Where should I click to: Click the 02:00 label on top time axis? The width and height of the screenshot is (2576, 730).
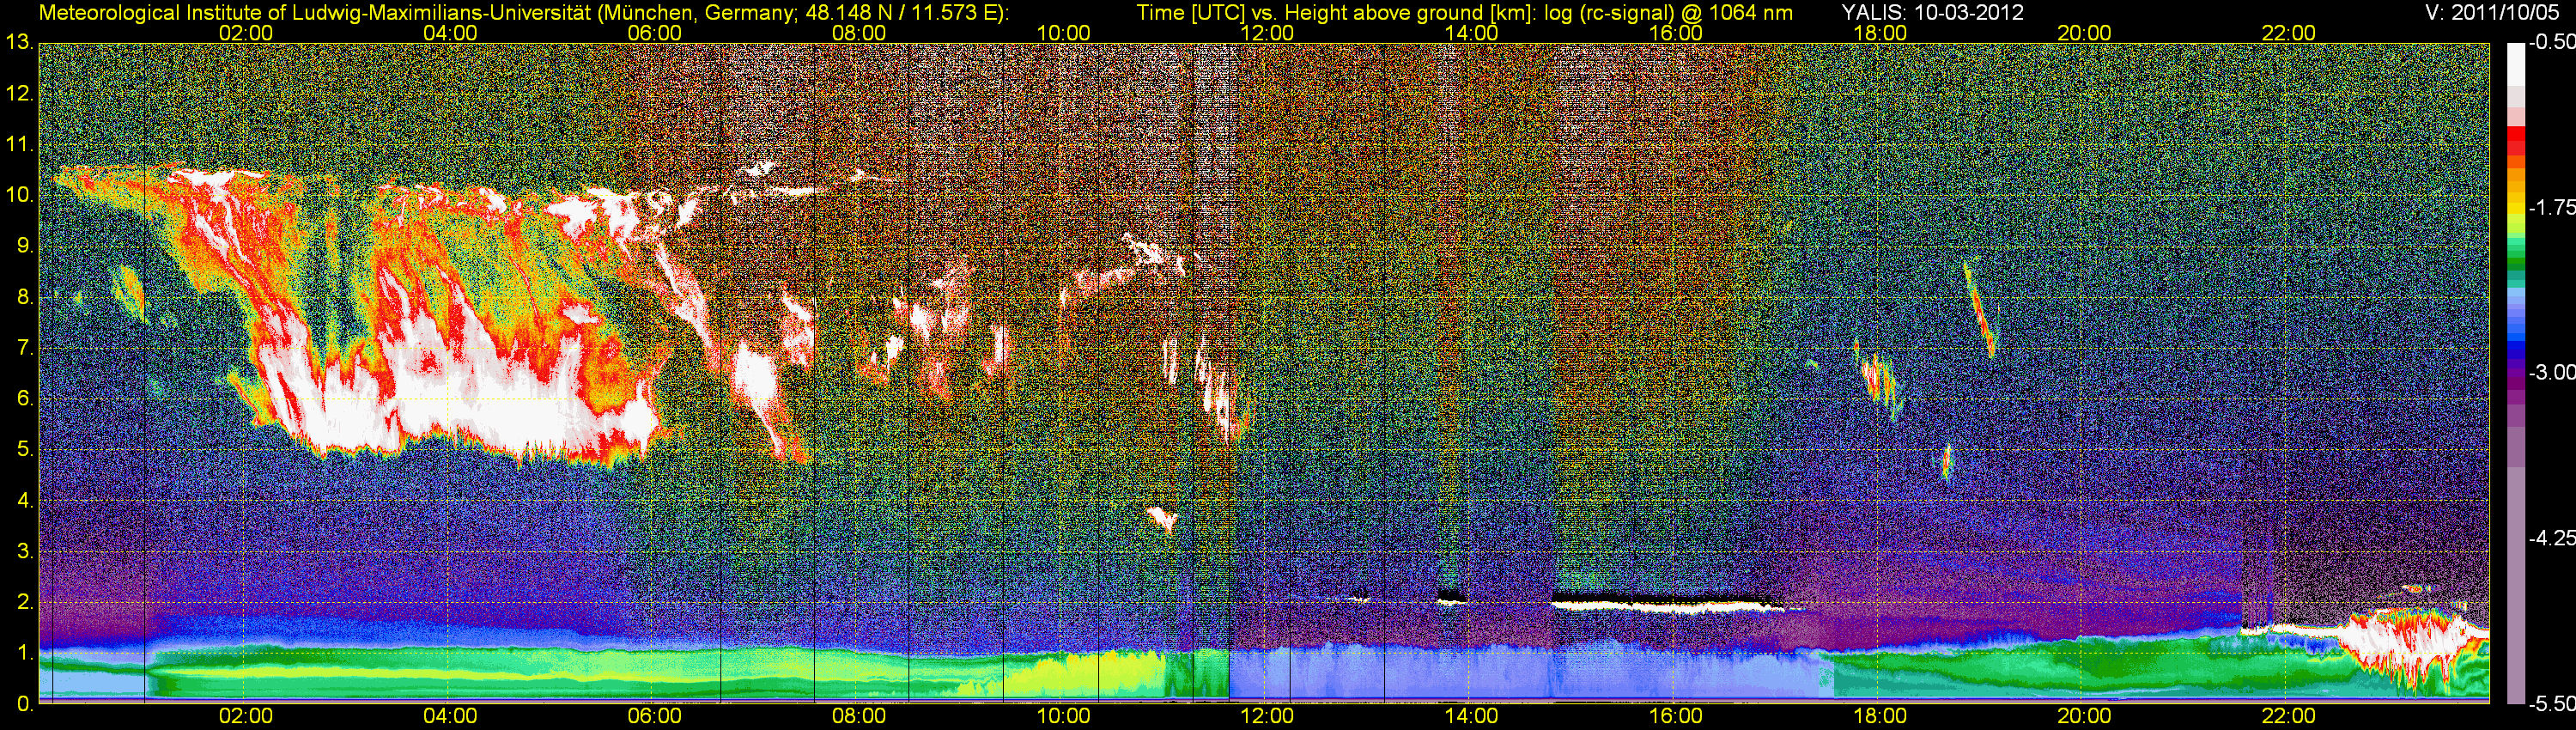tap(246, 33)
